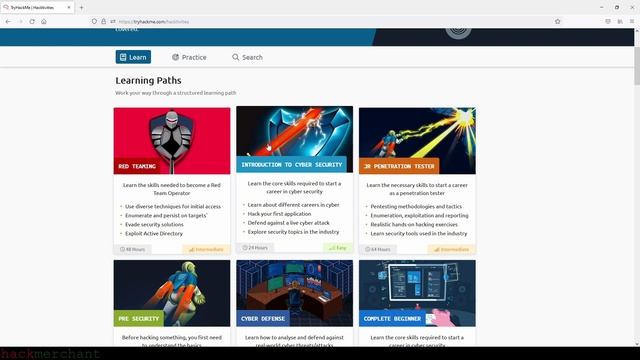Switch to the Learn tab
Screen dimensions: 640x360
[x=133, y=57]
